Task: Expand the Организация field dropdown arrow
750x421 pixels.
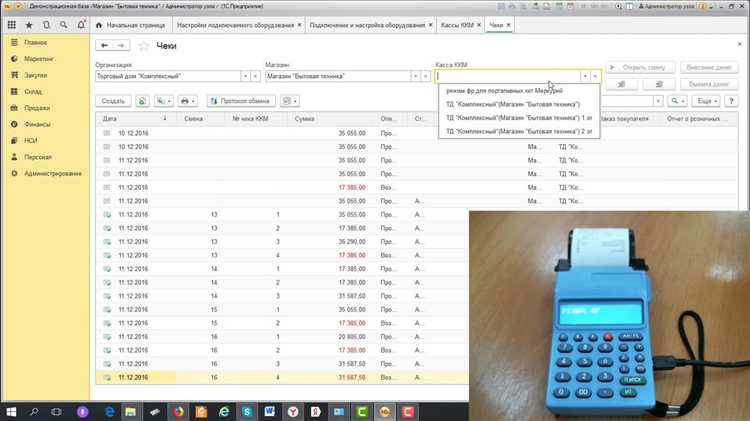Action: click(x=245, y=76)
